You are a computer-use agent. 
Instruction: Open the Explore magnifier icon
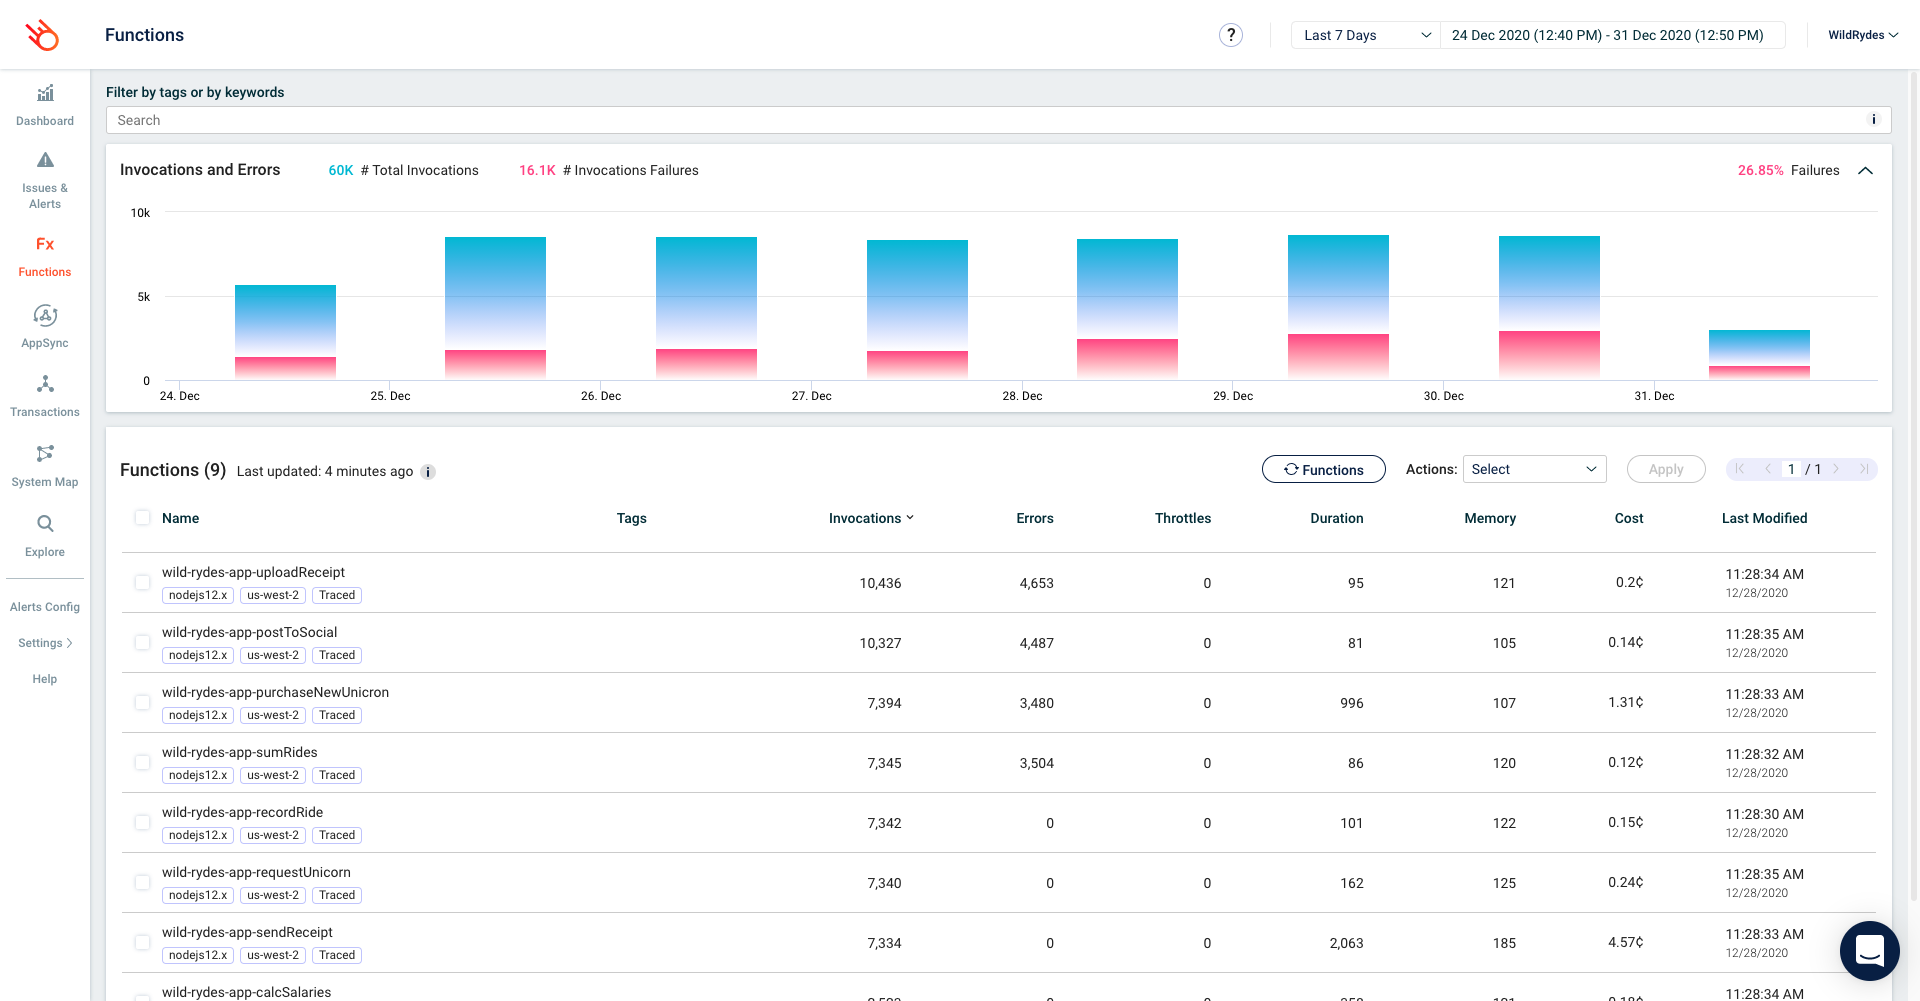coord(45,524)
